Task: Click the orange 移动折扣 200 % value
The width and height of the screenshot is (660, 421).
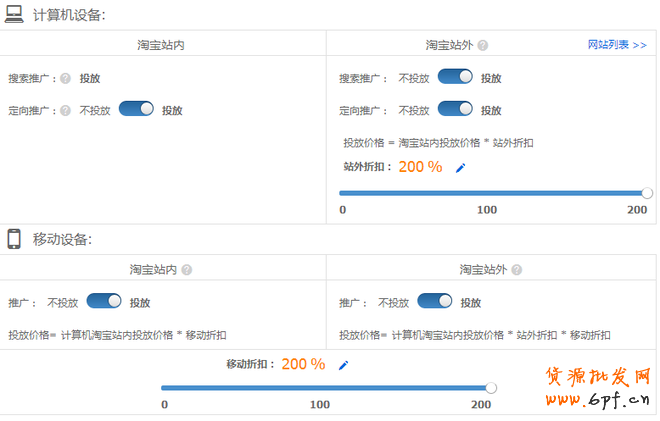Action: 303,364
